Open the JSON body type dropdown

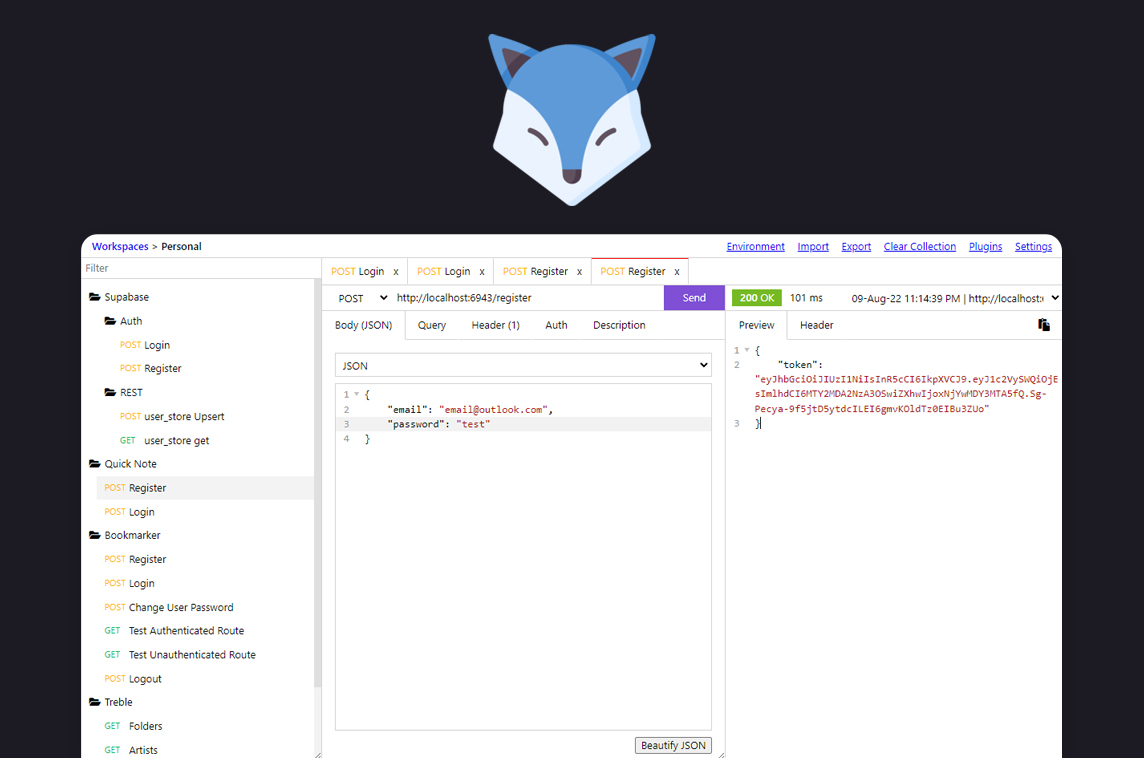523,366
